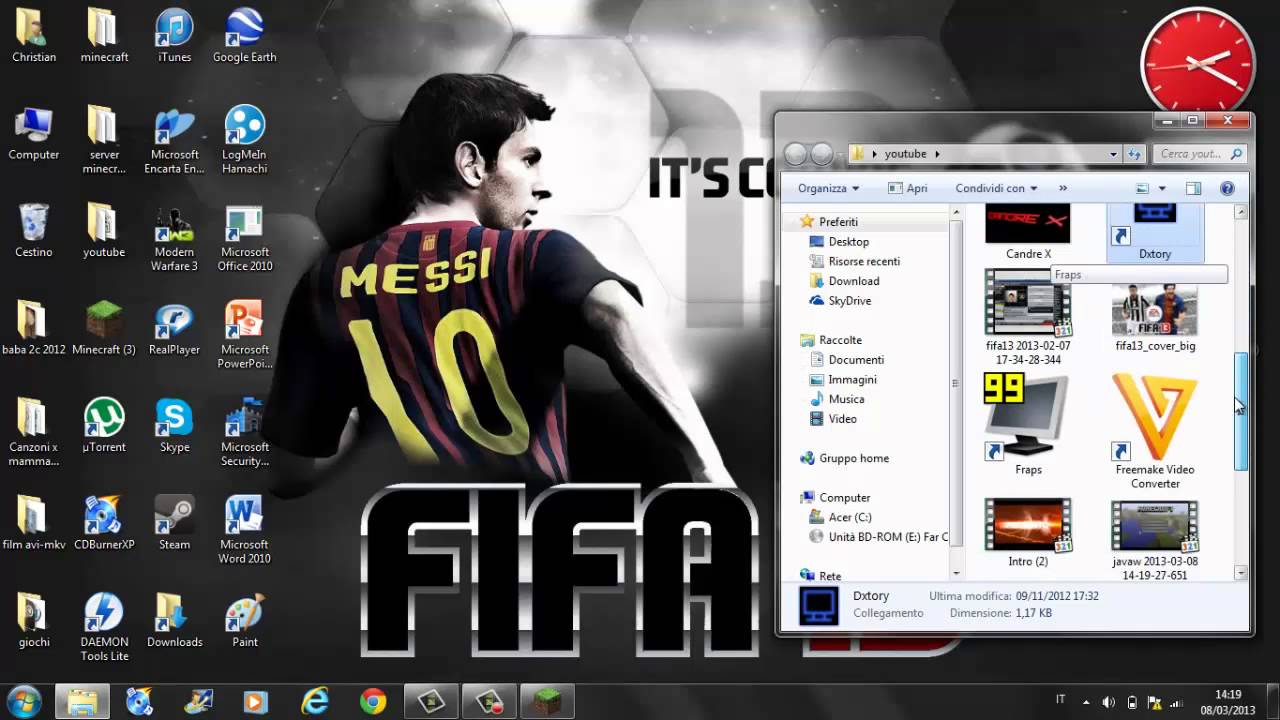Launch Microsoft Word 2010 desktop shortcut

(x=244, y=530)
